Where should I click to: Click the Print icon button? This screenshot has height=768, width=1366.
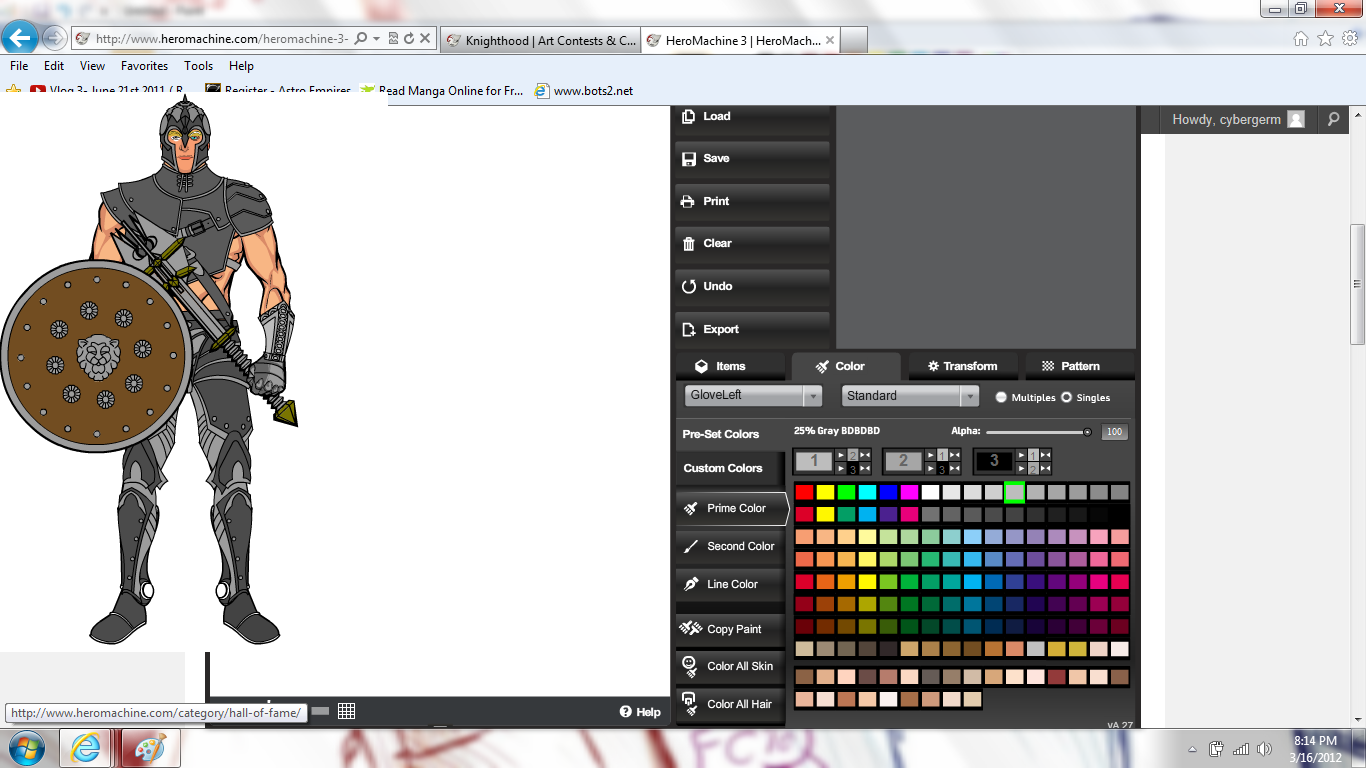(688, 201)
